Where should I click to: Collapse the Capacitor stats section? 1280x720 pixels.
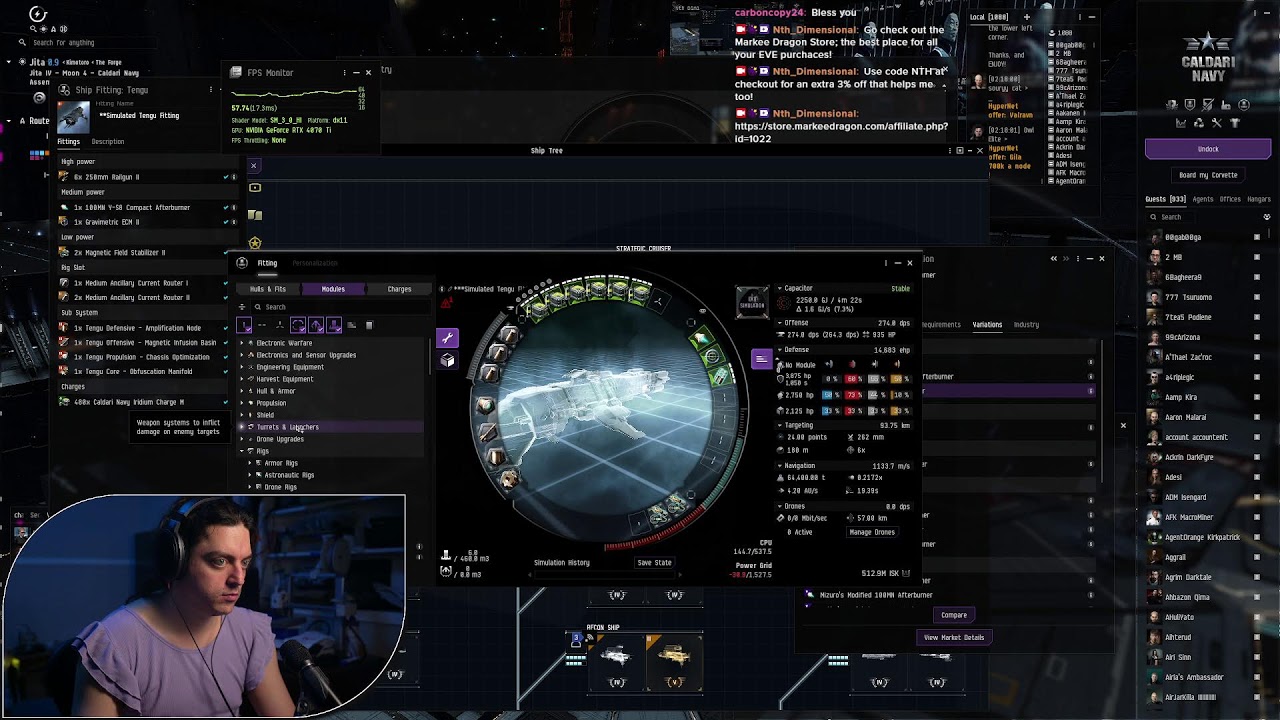click(780, 289)
